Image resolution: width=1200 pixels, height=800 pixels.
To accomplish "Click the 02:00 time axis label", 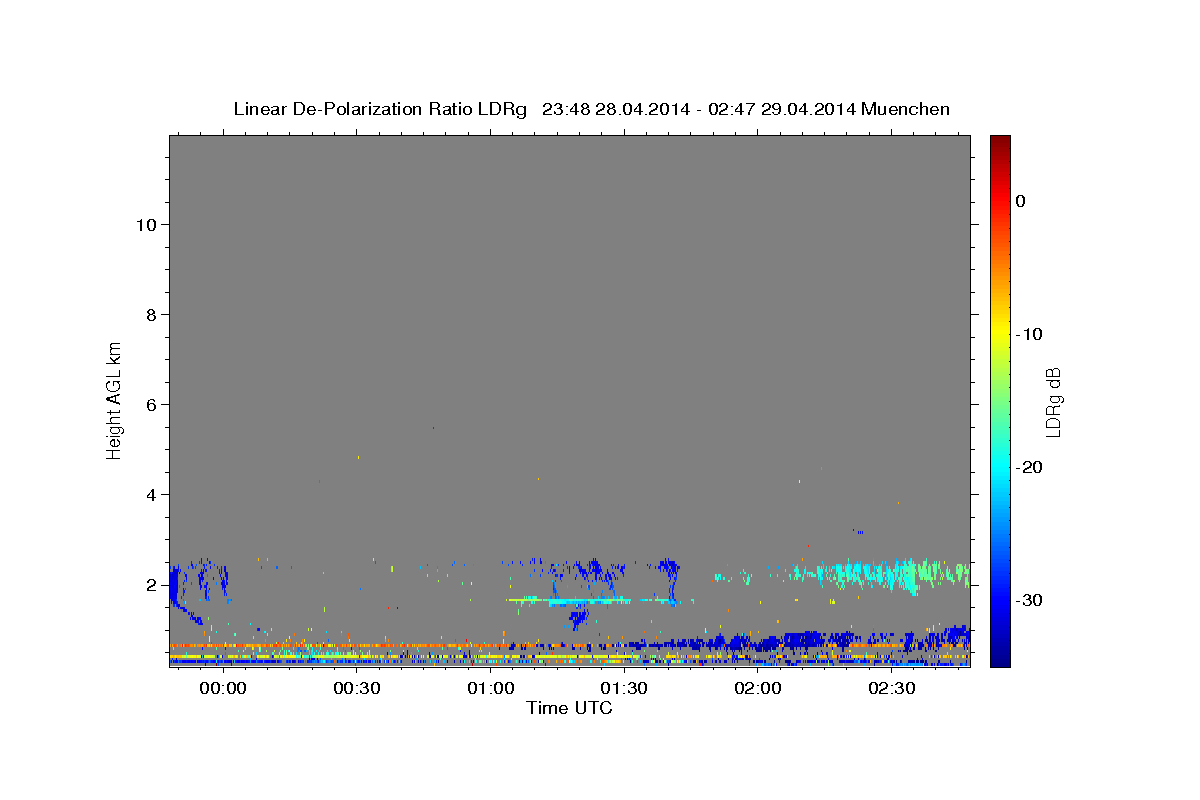I will [758, 689].
